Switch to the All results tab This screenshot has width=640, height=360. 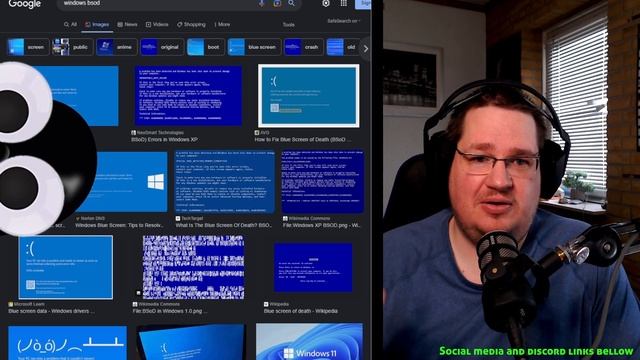point(70,24)
